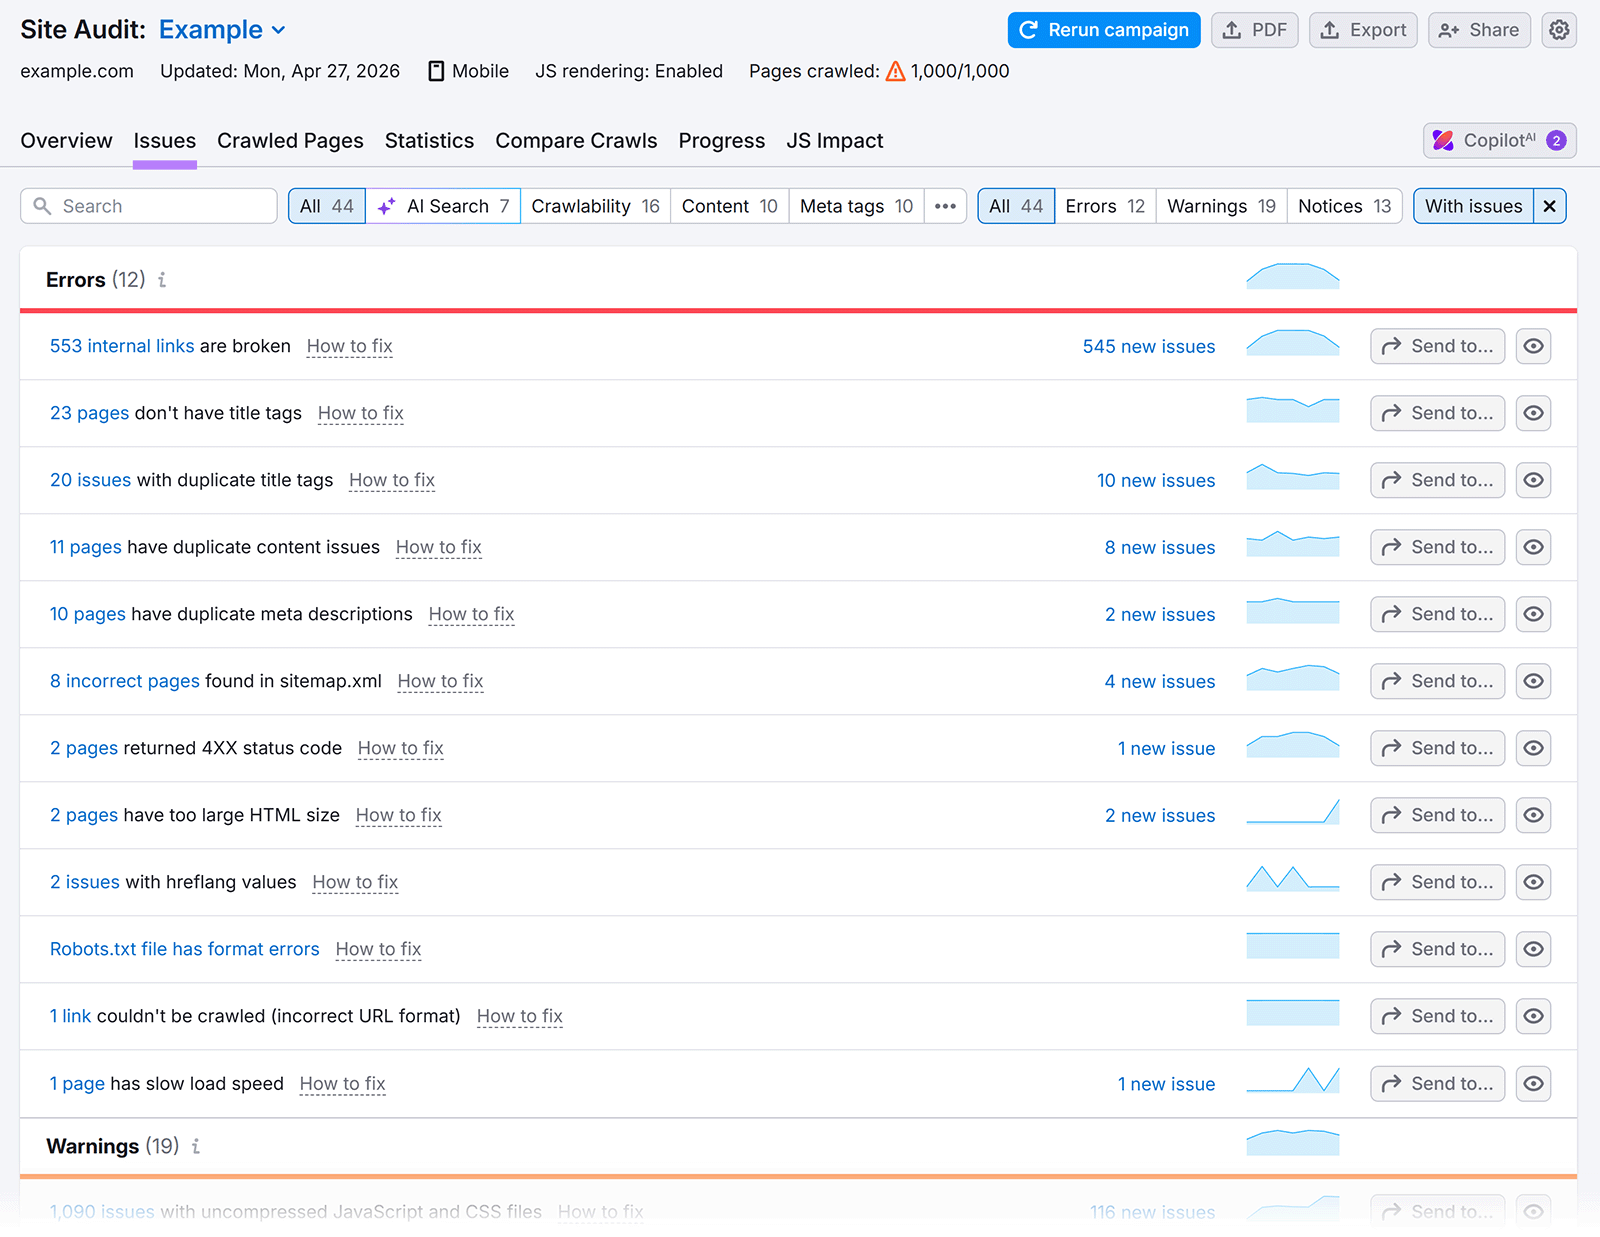
Task: Hide the hreflang values issue
Action: tap(1534, 882)
